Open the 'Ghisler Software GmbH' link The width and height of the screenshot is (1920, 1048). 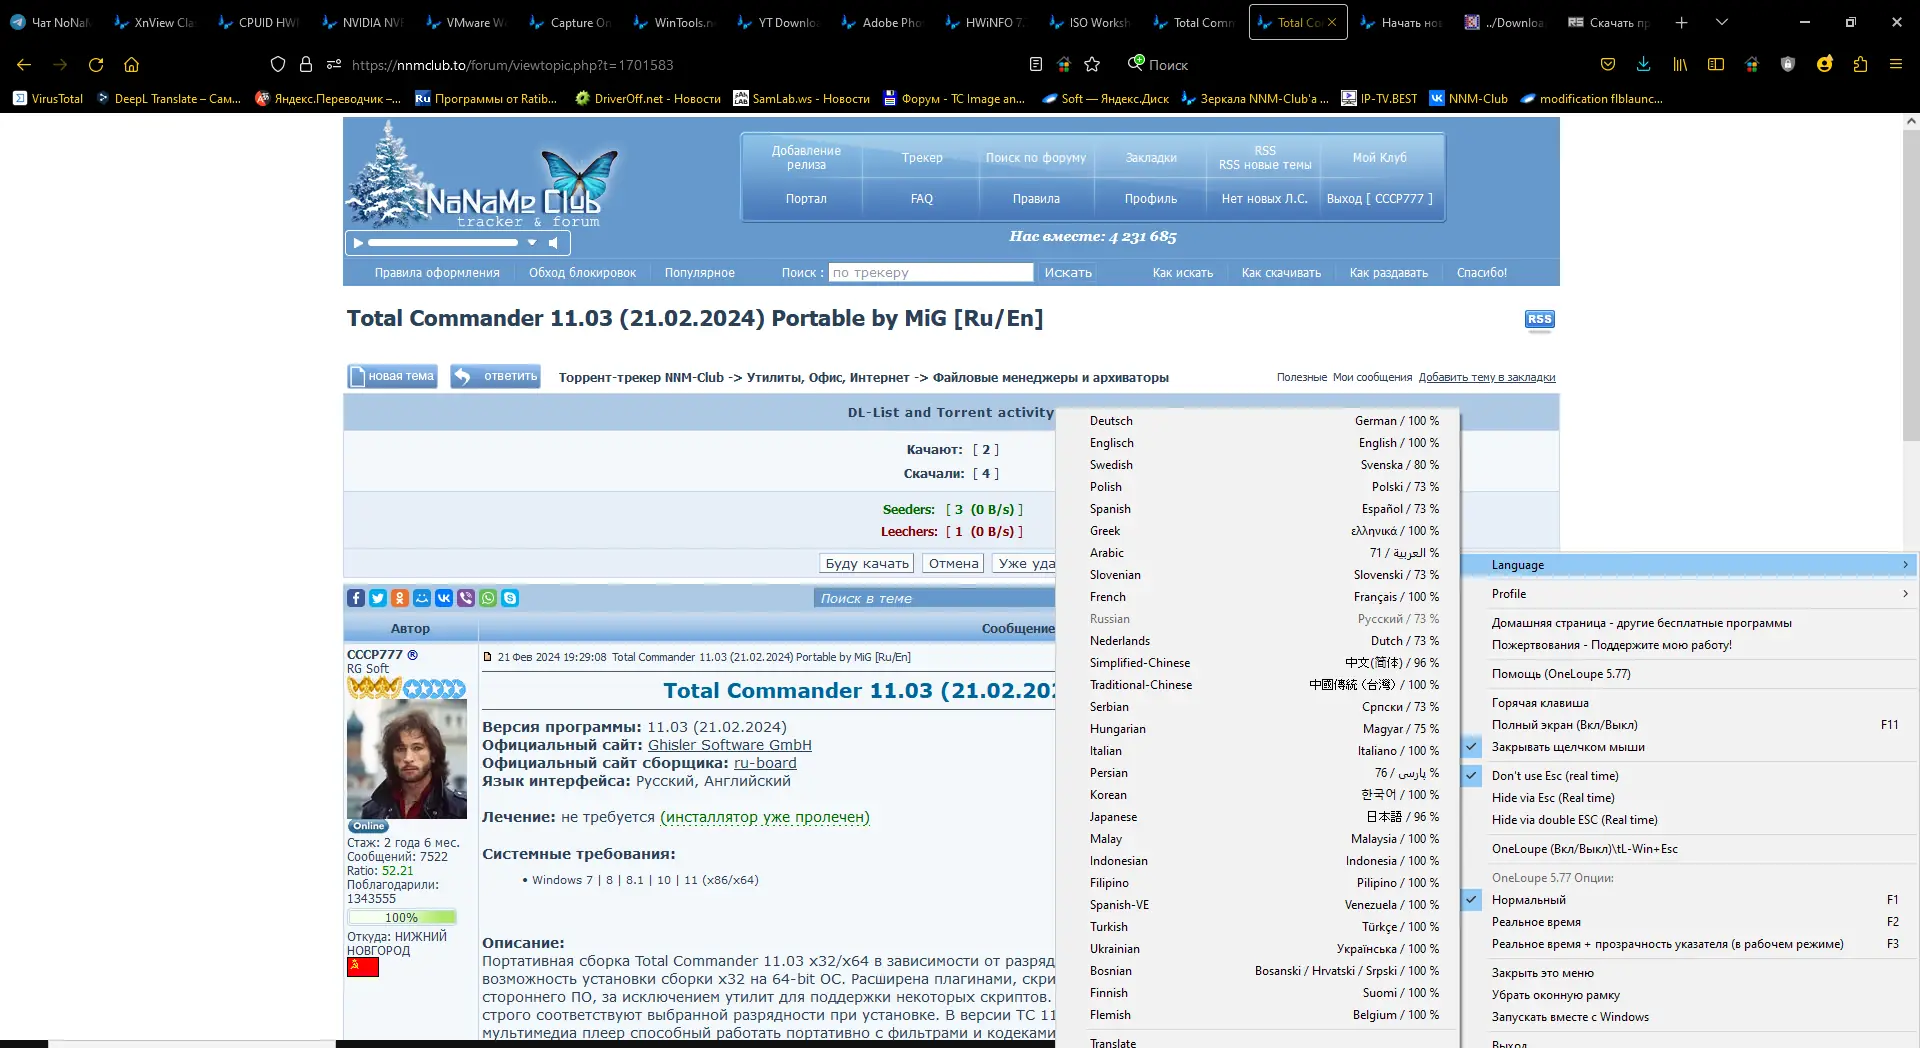(730, 745)
